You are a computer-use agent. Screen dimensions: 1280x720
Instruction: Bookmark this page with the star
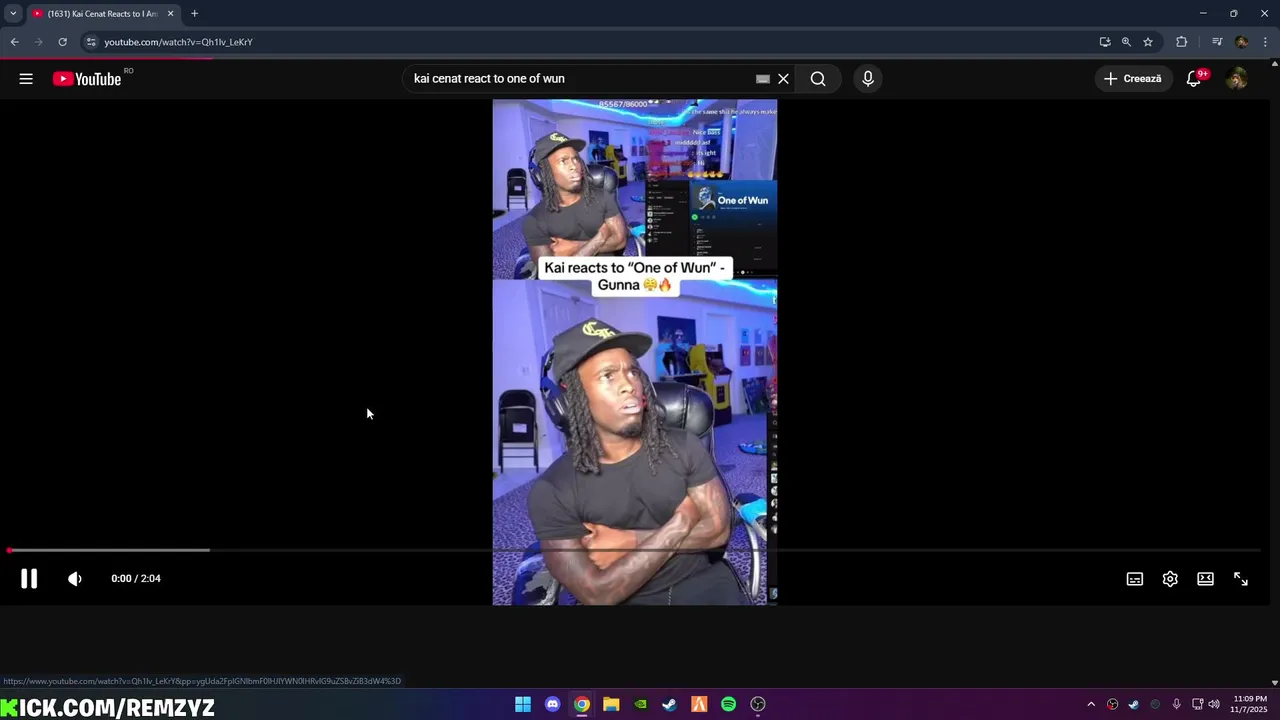tap(1148, 42)
